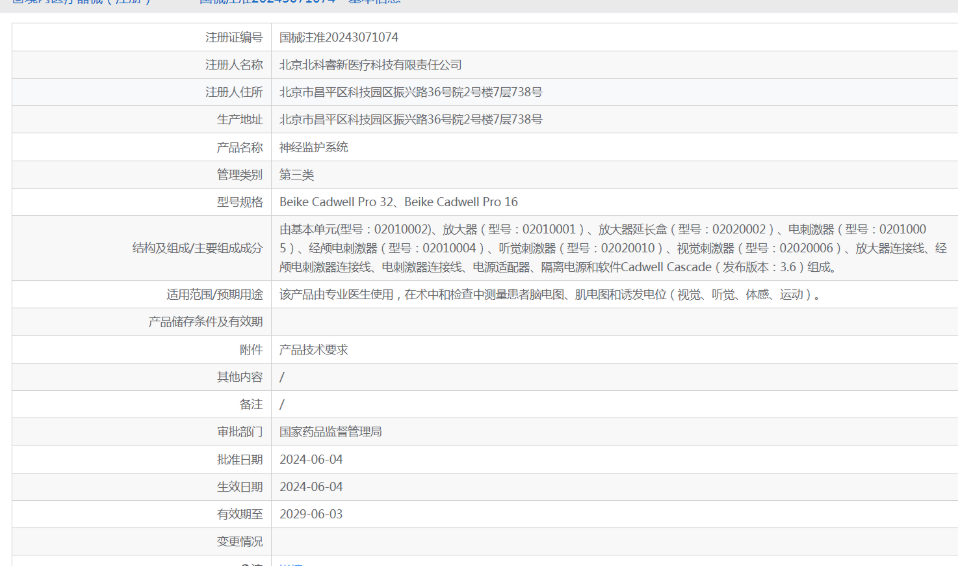This screenshot has height=566, width=958.
Task: Click the 注册人住所 label
Action: pos(234,92)
